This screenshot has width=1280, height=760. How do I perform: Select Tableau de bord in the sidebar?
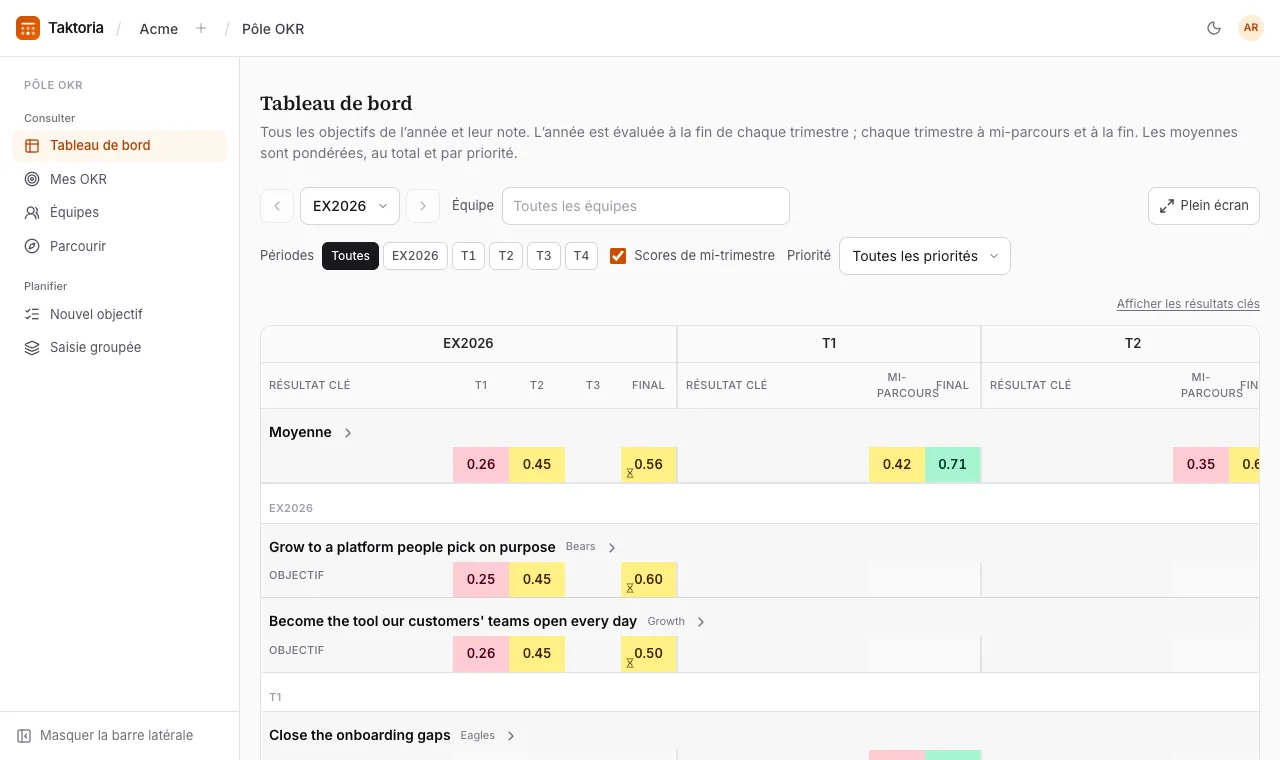coord(120,145)
